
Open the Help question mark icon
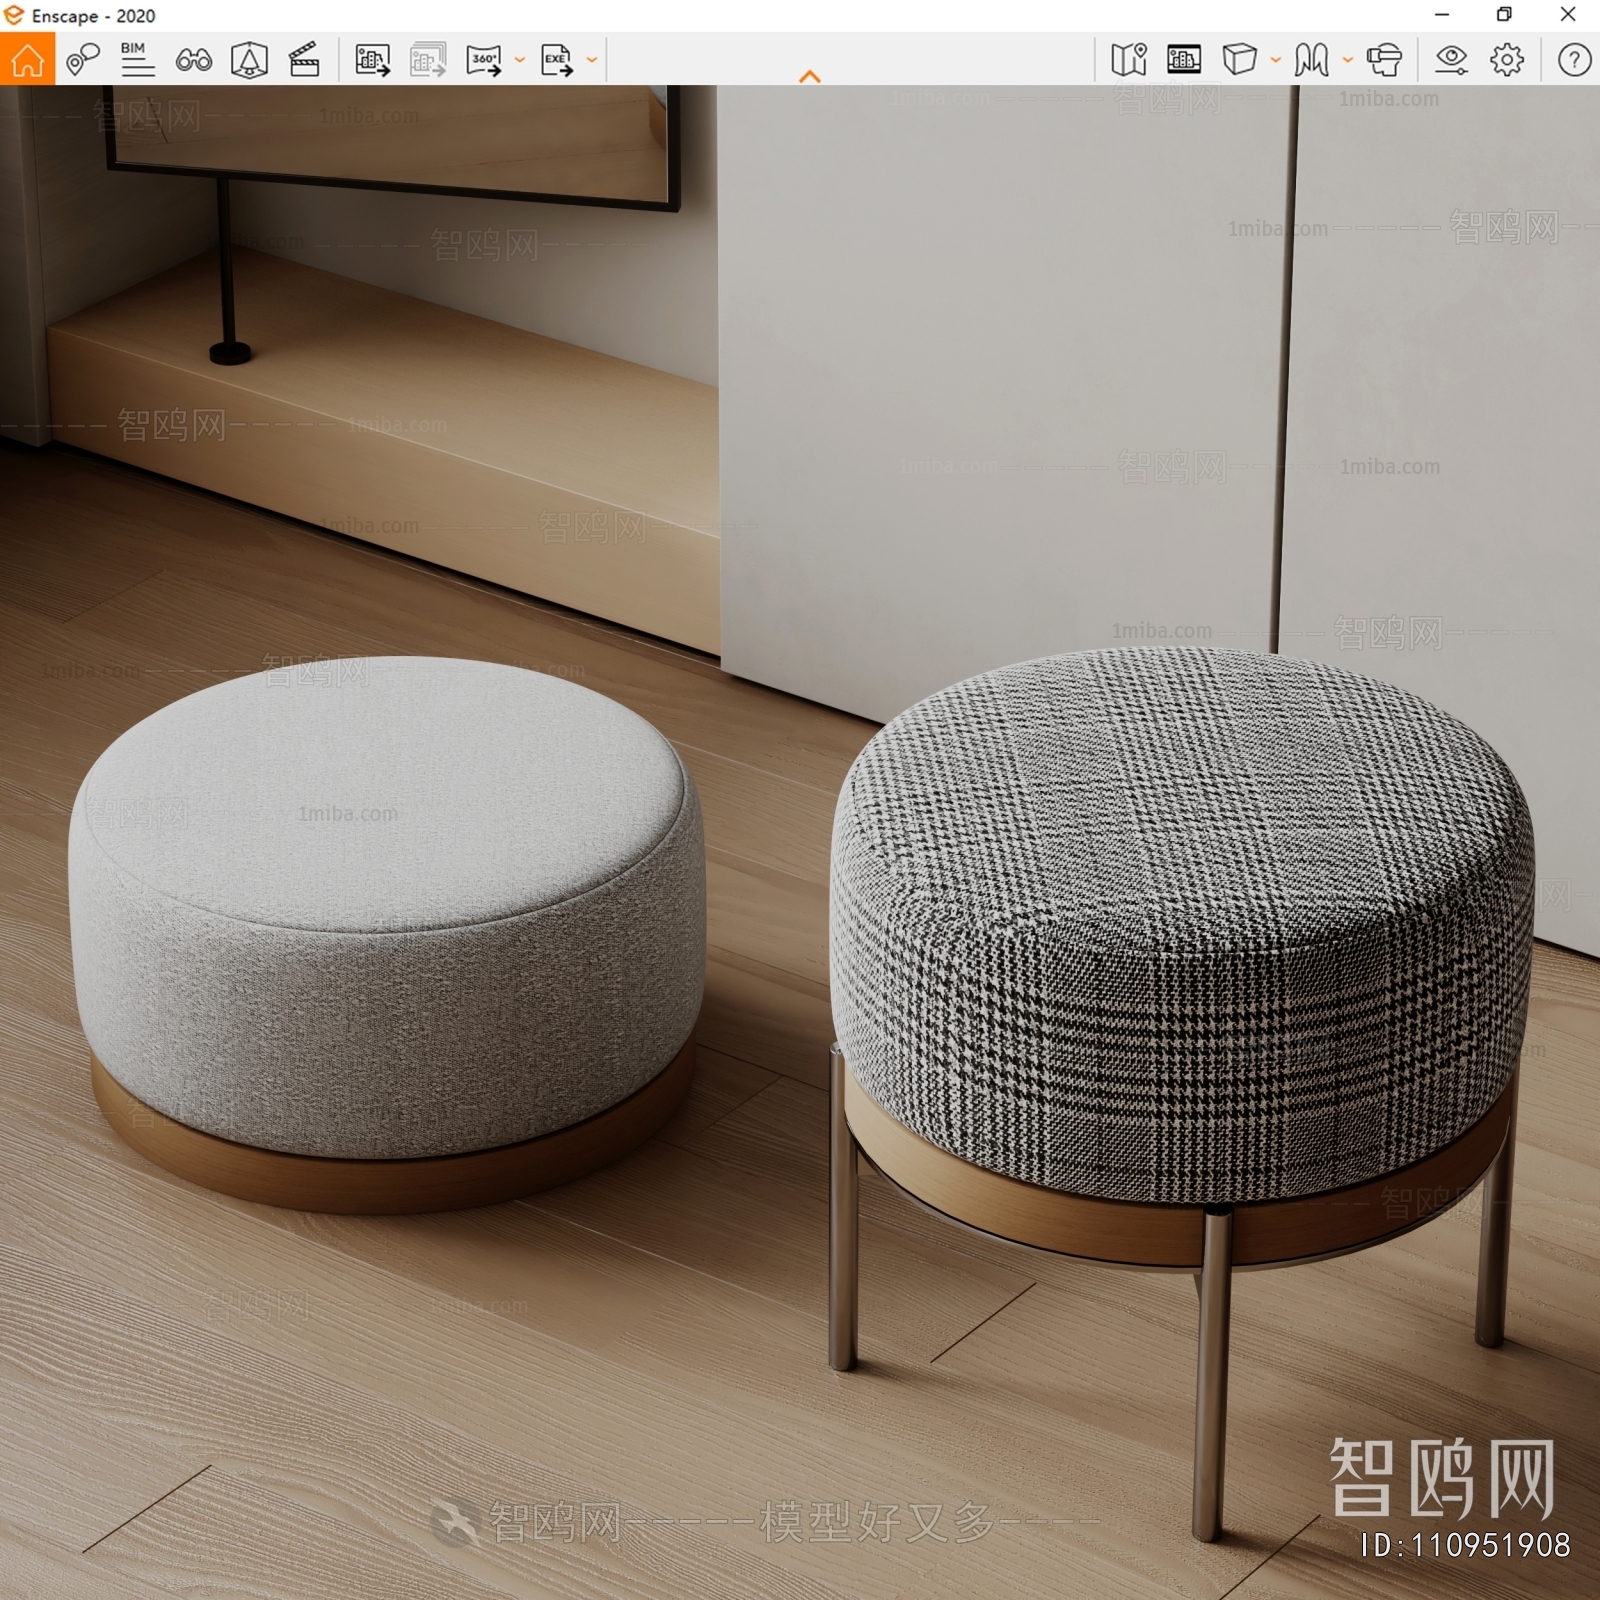[1574, 59]
